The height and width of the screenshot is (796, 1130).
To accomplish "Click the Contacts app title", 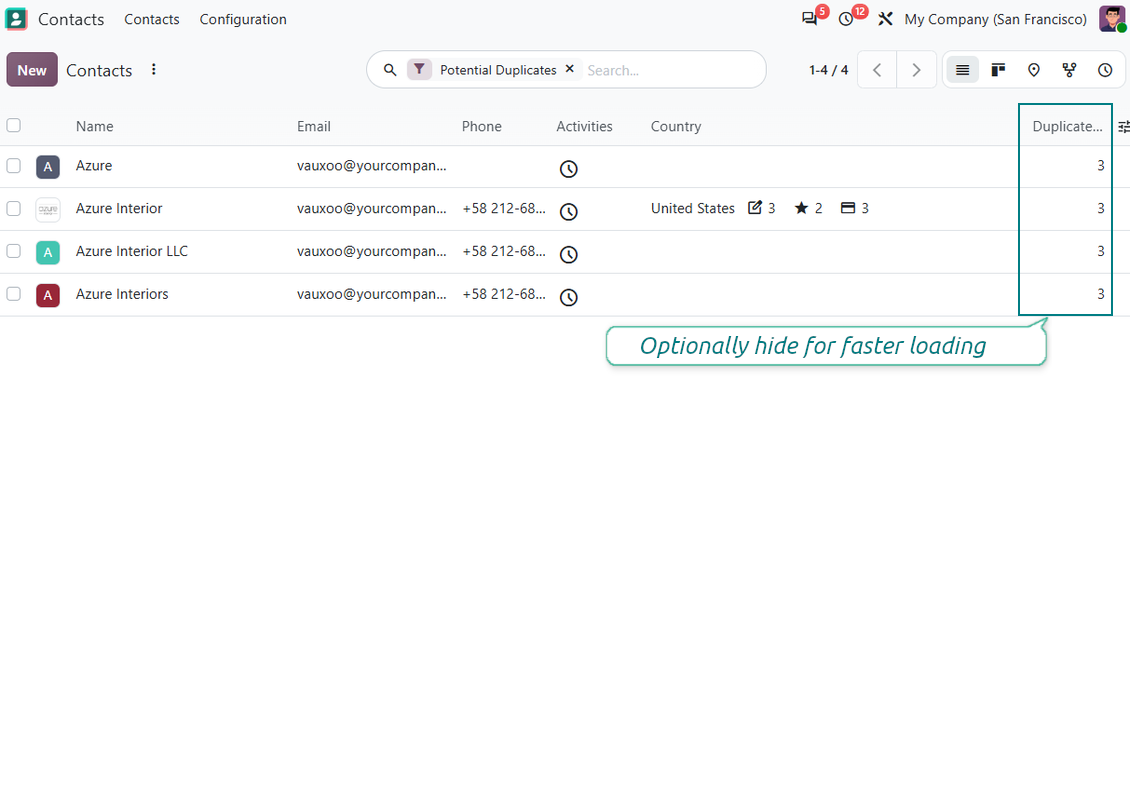I will click(71, 19).
